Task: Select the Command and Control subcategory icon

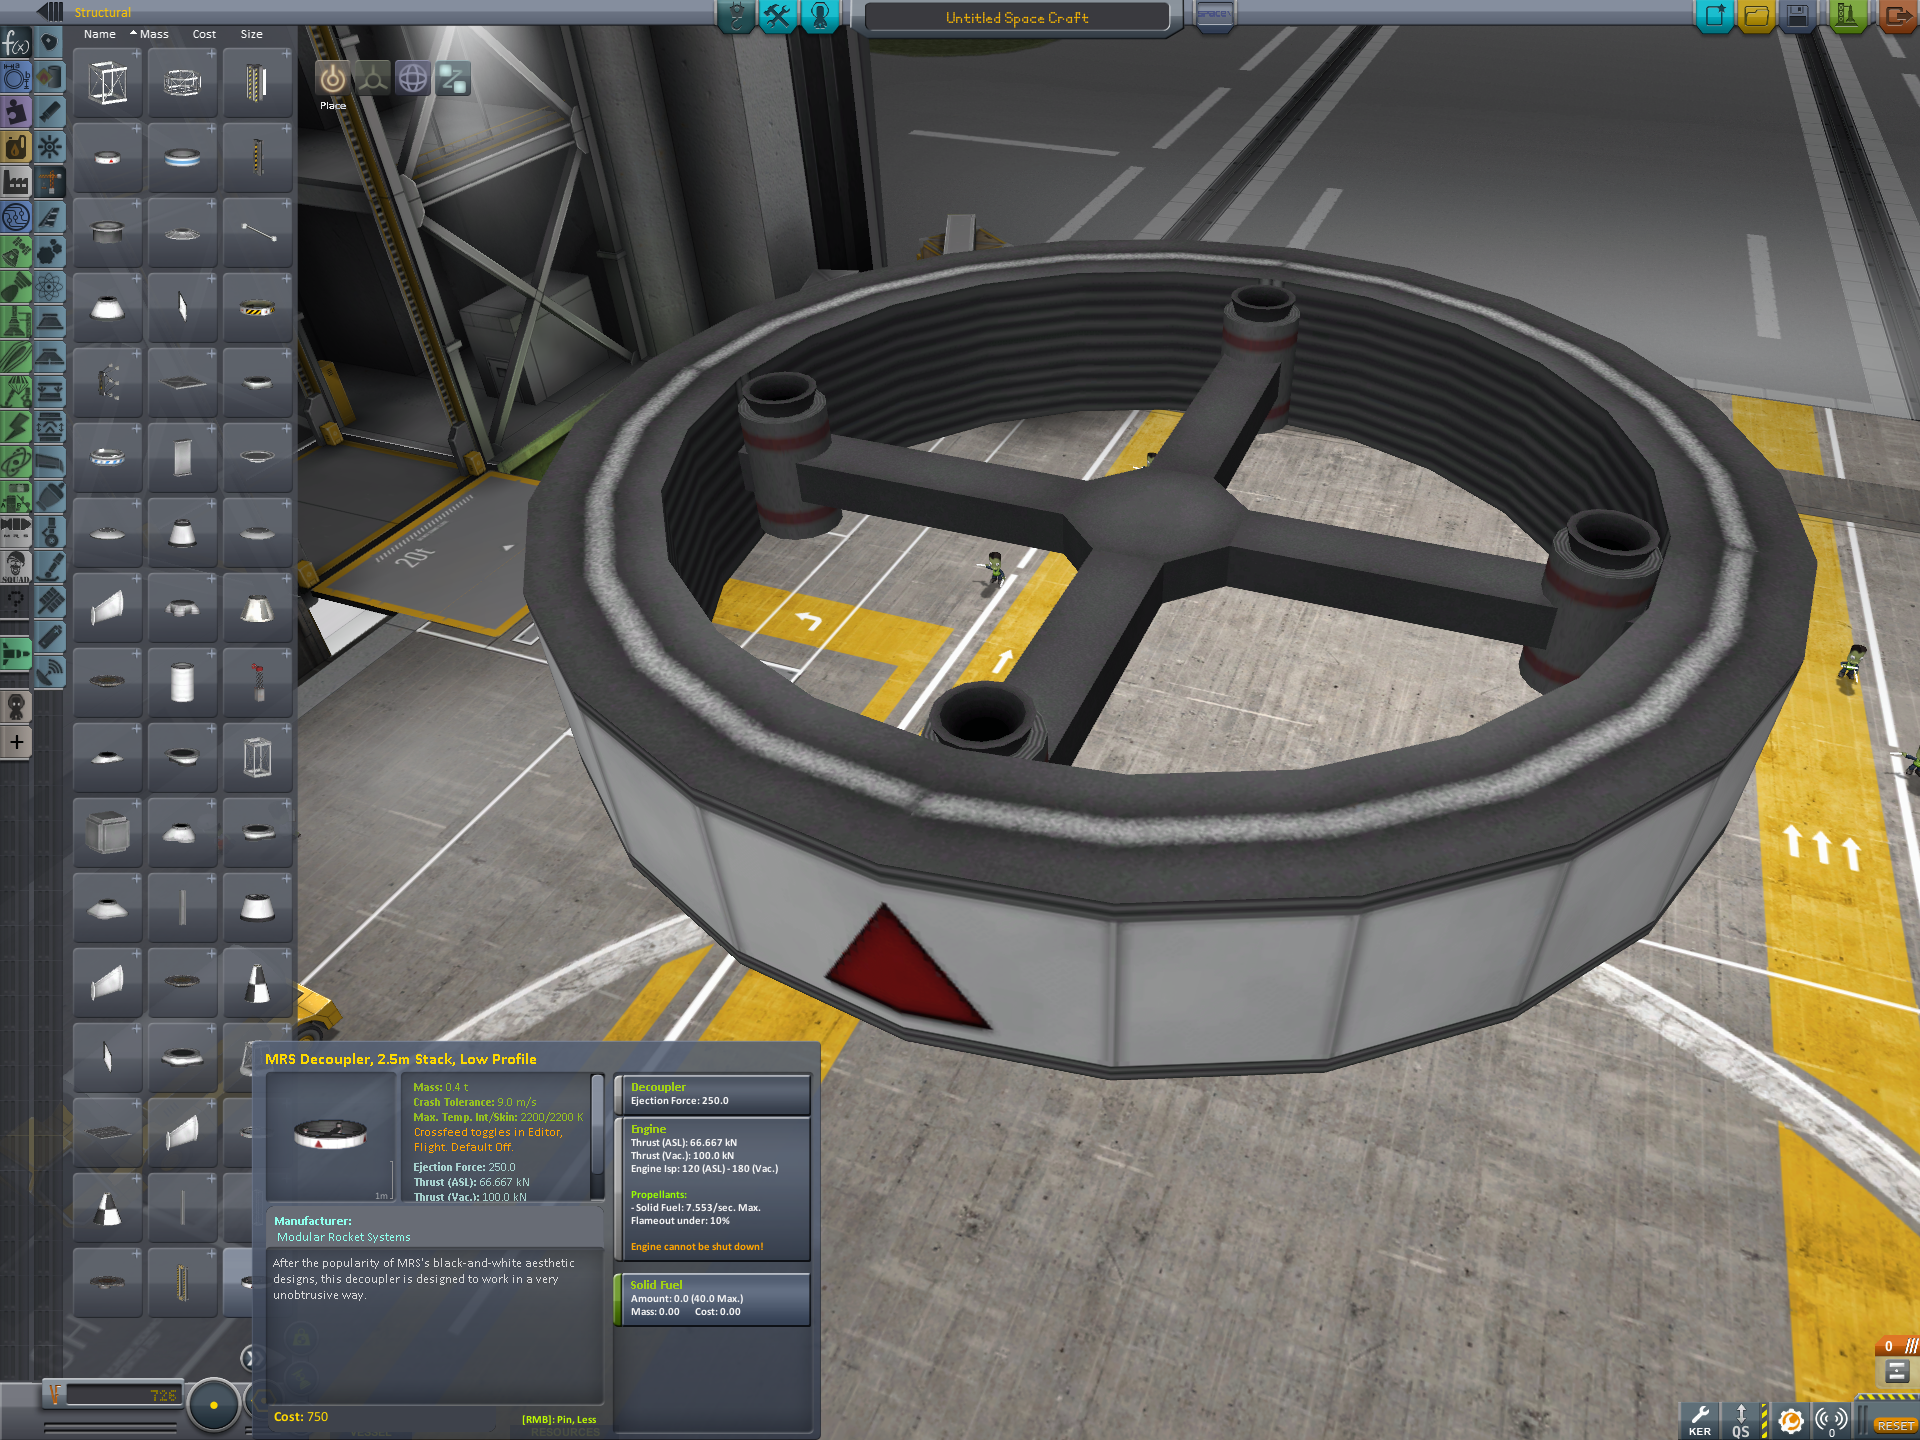Action: pos(49,148)
